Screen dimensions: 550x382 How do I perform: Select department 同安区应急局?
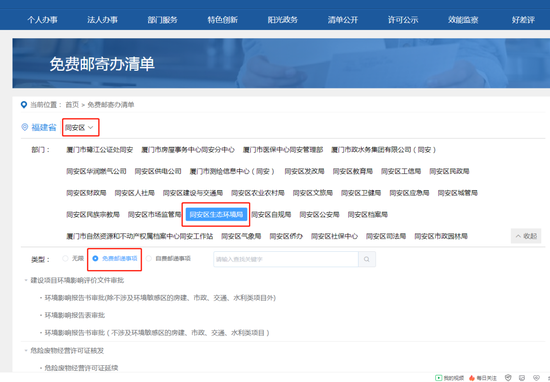click(x=409, y=193)
